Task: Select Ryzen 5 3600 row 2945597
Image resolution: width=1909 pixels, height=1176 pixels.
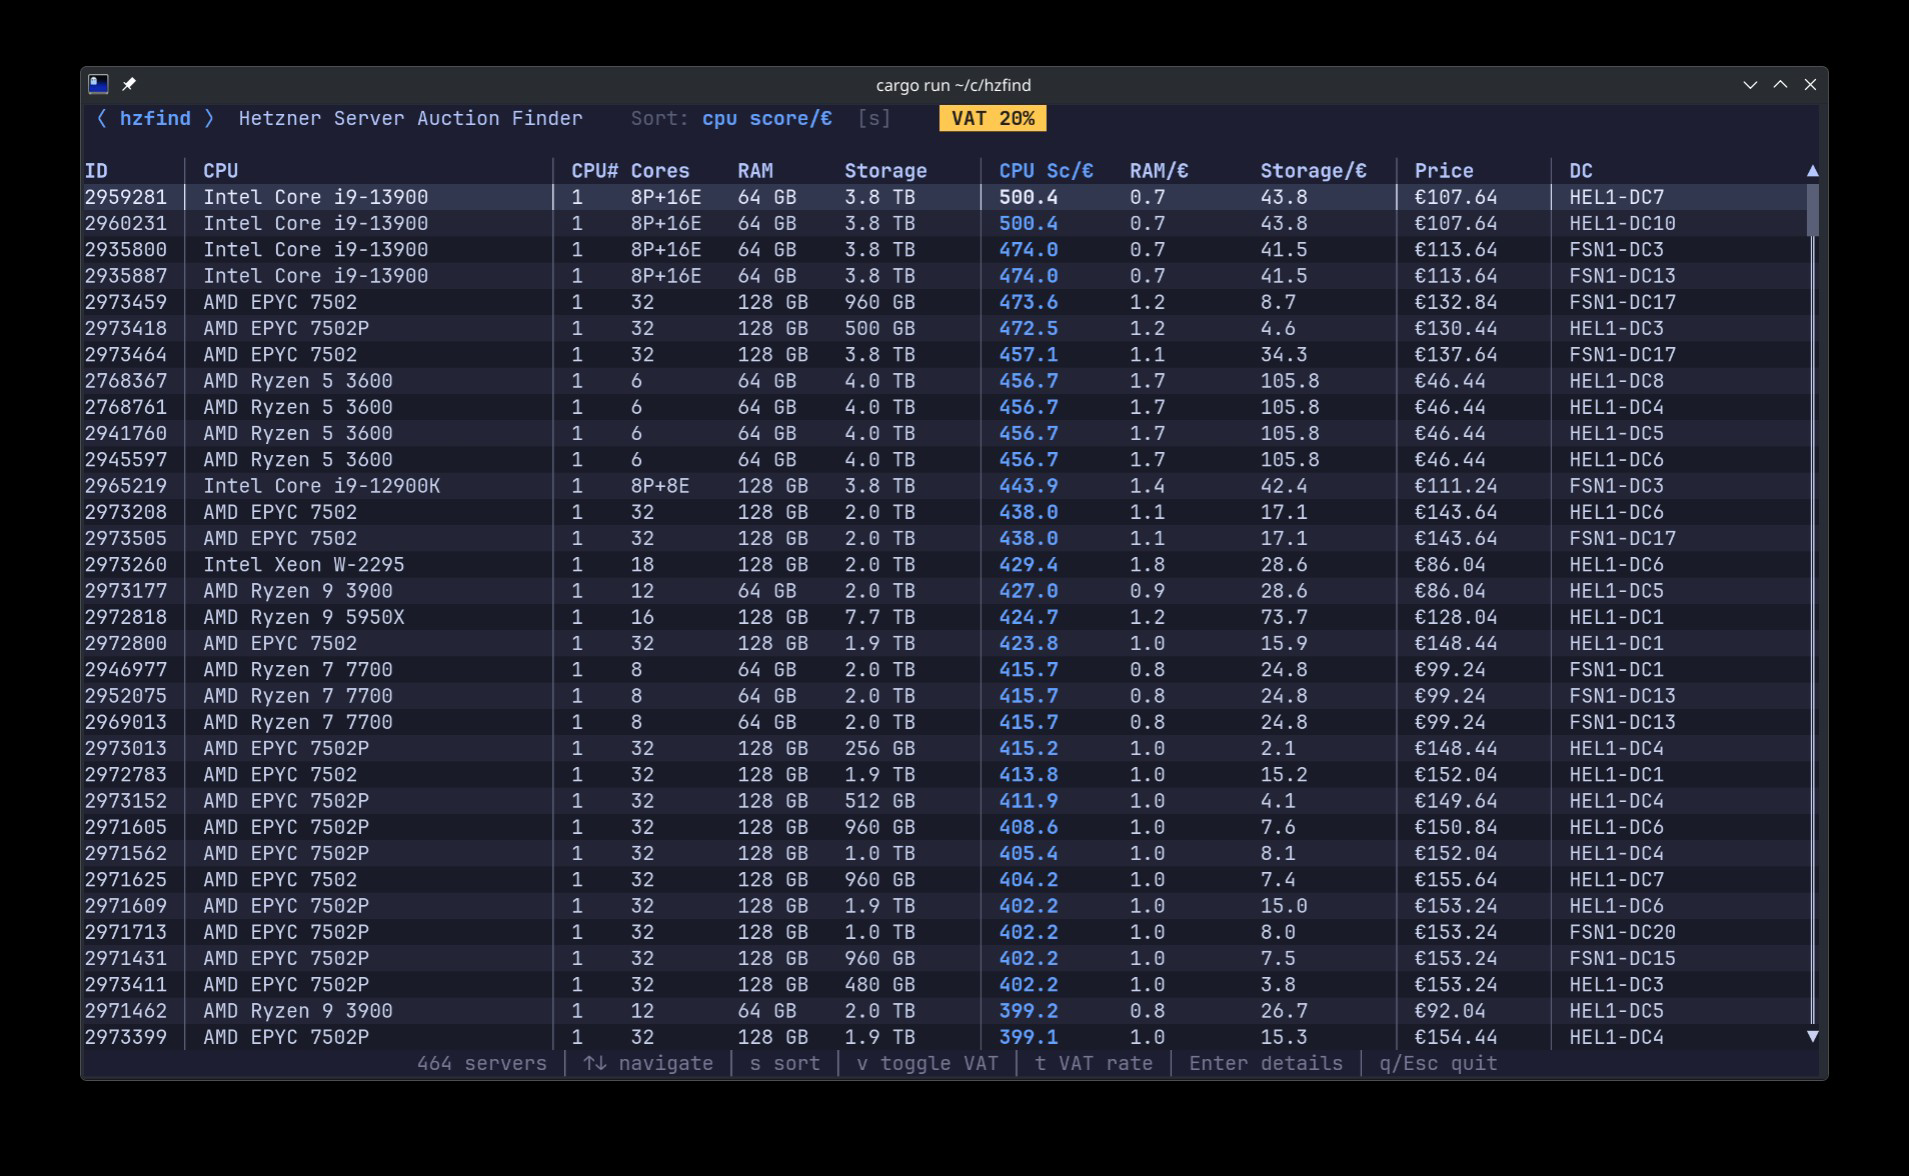Action: pos(945,459)
